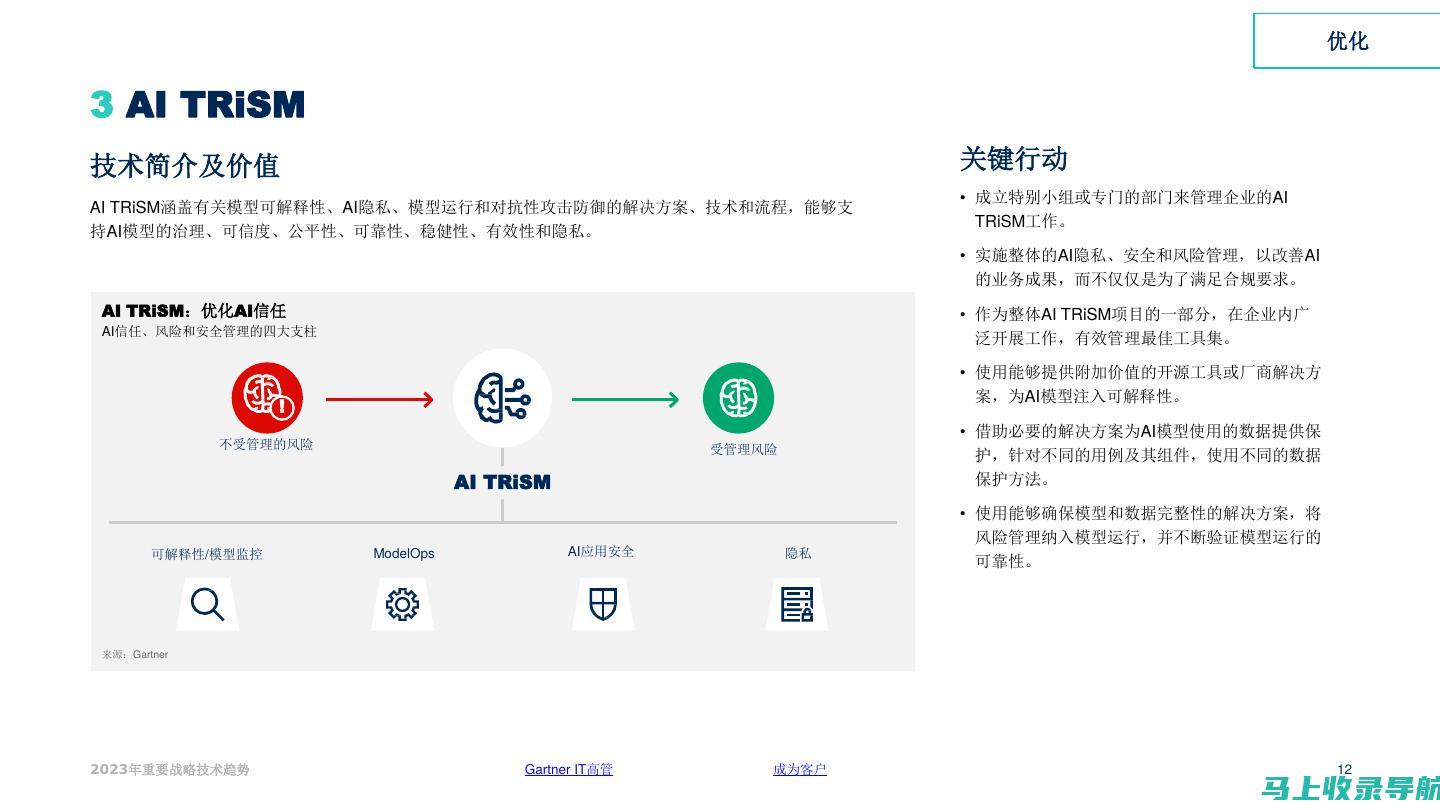Click the footer text 2023年重要战略技术趋势

click(x=170, y=769)
